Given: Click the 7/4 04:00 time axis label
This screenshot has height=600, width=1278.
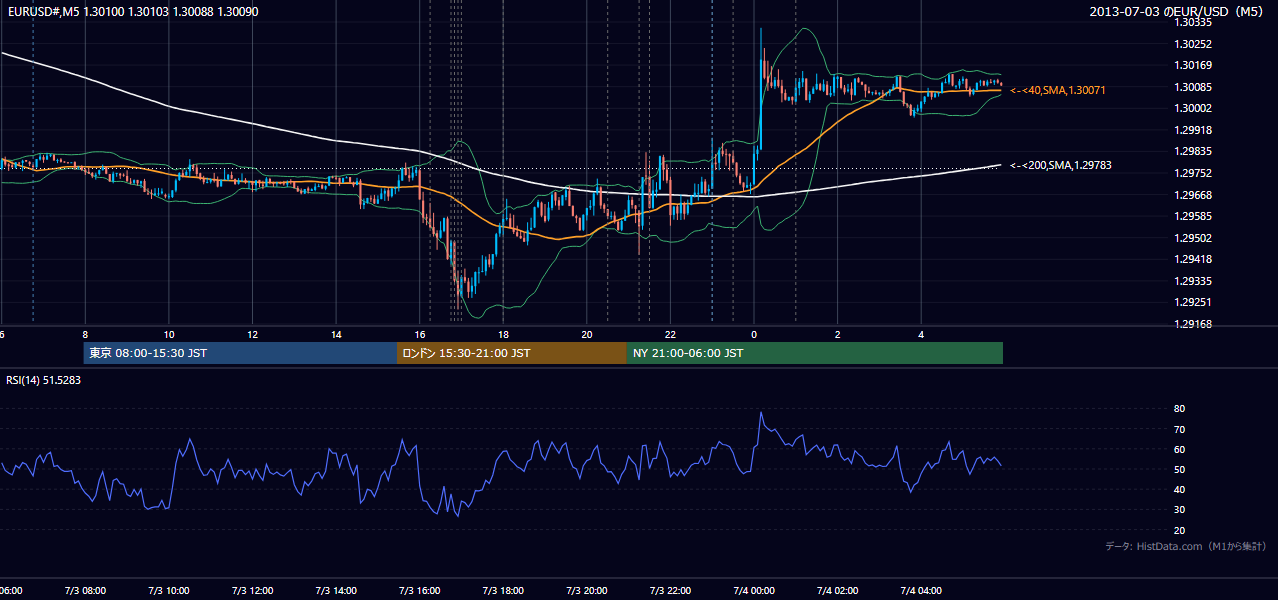Looking at the screenshot, I should pyautogui.click(x=922, y=591).
